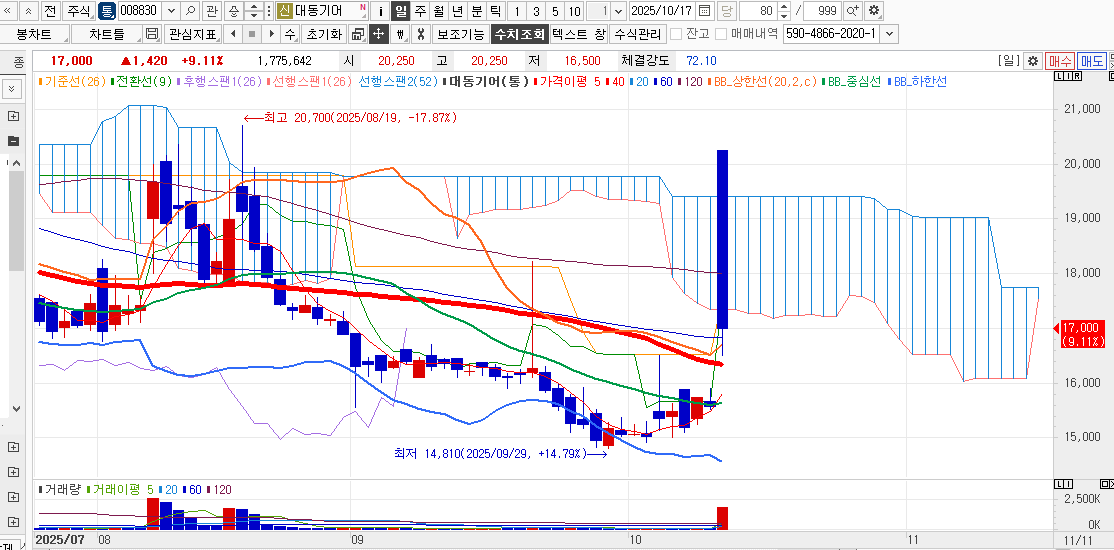Viewport: 1114px width, 550px height.
Task: Open the stock code history dropdown
Action: pyautogui.click(x=170, y=11)
